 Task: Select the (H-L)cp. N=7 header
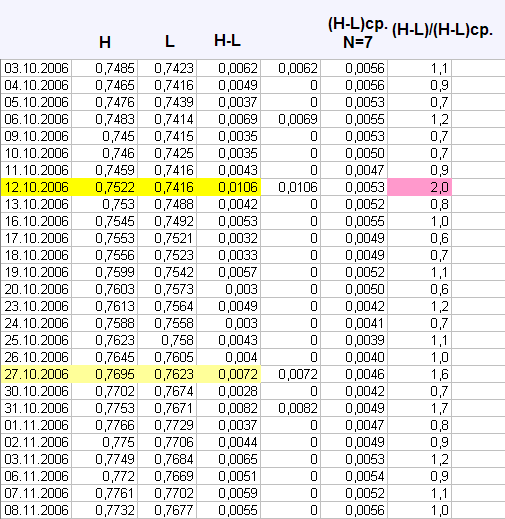[x=358, y=33]
